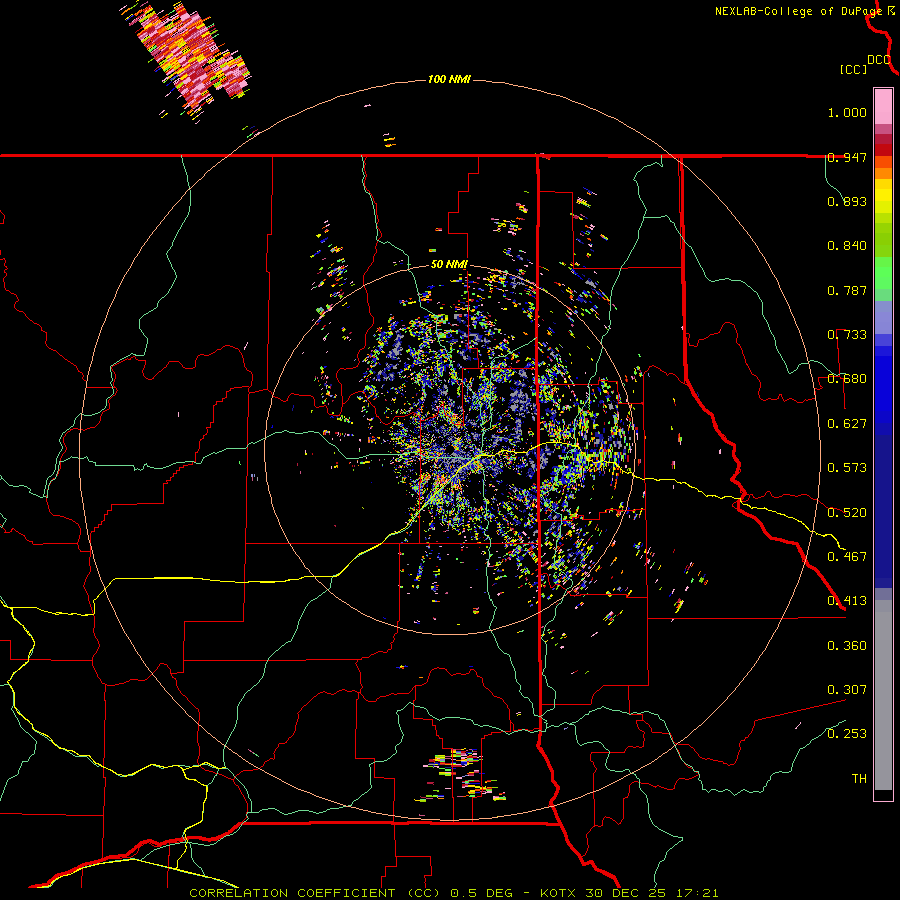
Task: Pick the bright green color bar segment
Action: (883, 273)
